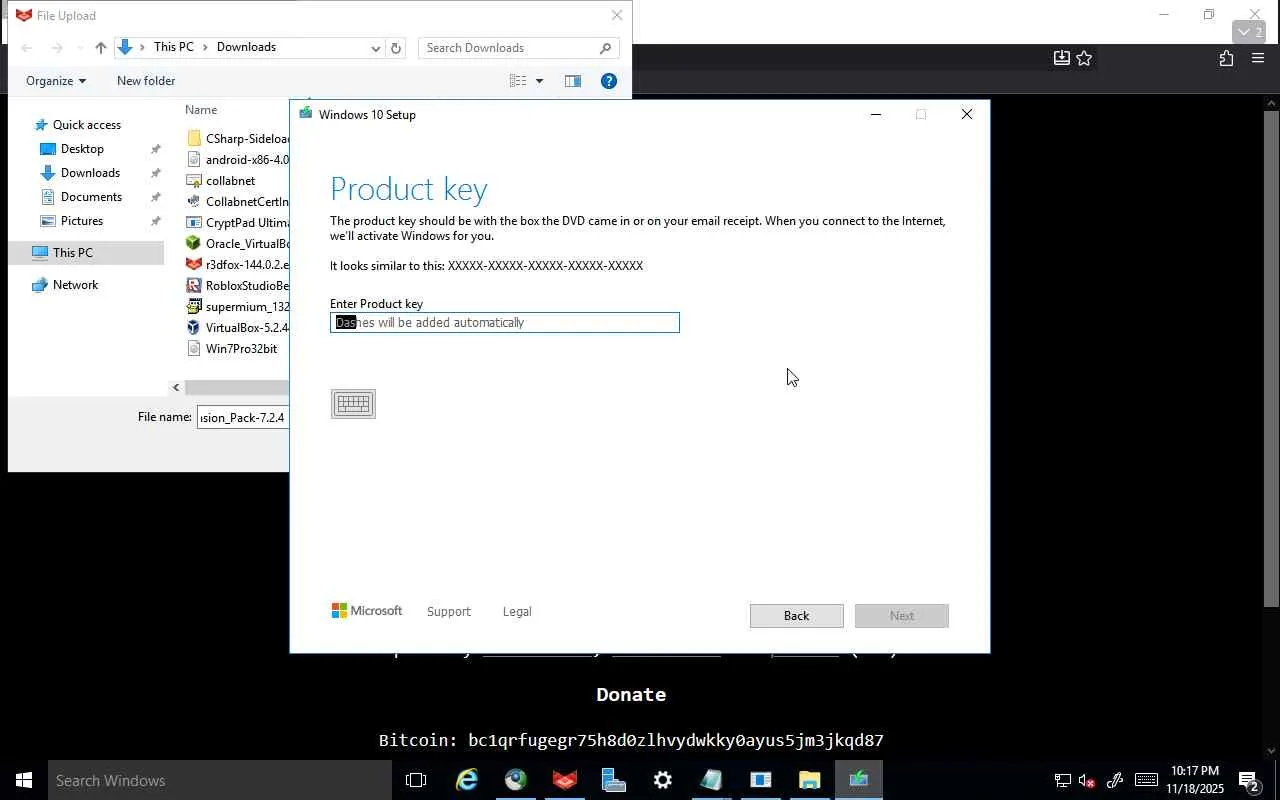1280x800 pixels.
Task: Toggle the preview pane
Action: pyautogui.click(x=573, y=81)
